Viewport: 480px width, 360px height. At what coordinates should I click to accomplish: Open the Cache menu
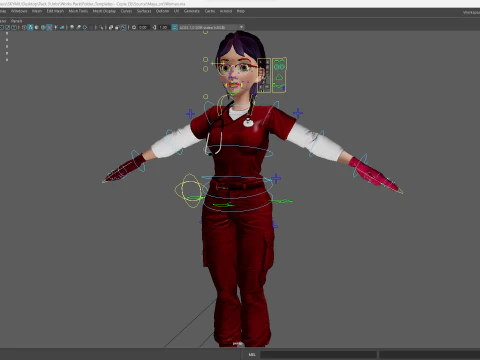click(210, 11)
